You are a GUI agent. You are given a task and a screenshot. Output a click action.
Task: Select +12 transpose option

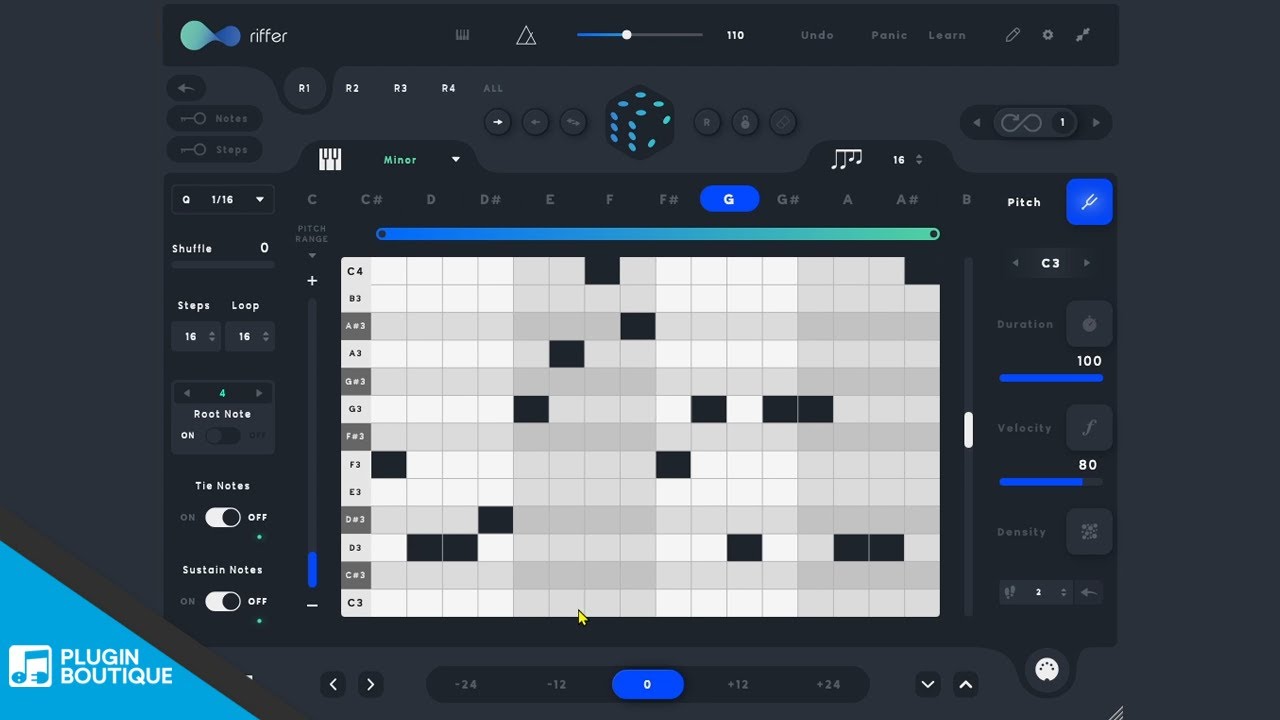click(738, 685)
